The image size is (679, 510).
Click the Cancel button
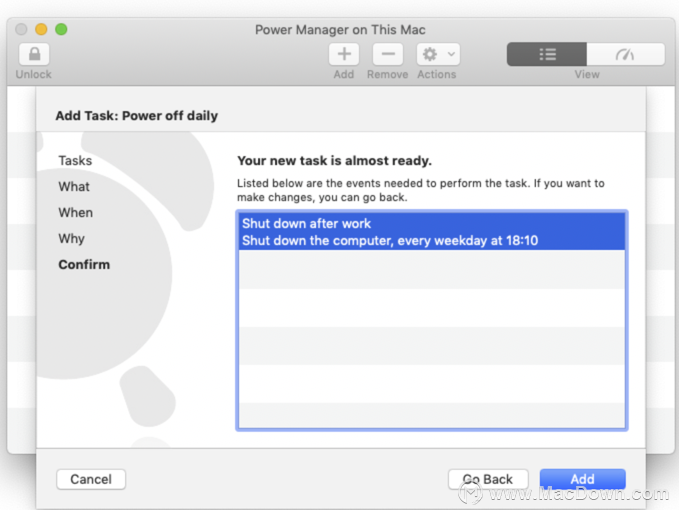(91, 479)
